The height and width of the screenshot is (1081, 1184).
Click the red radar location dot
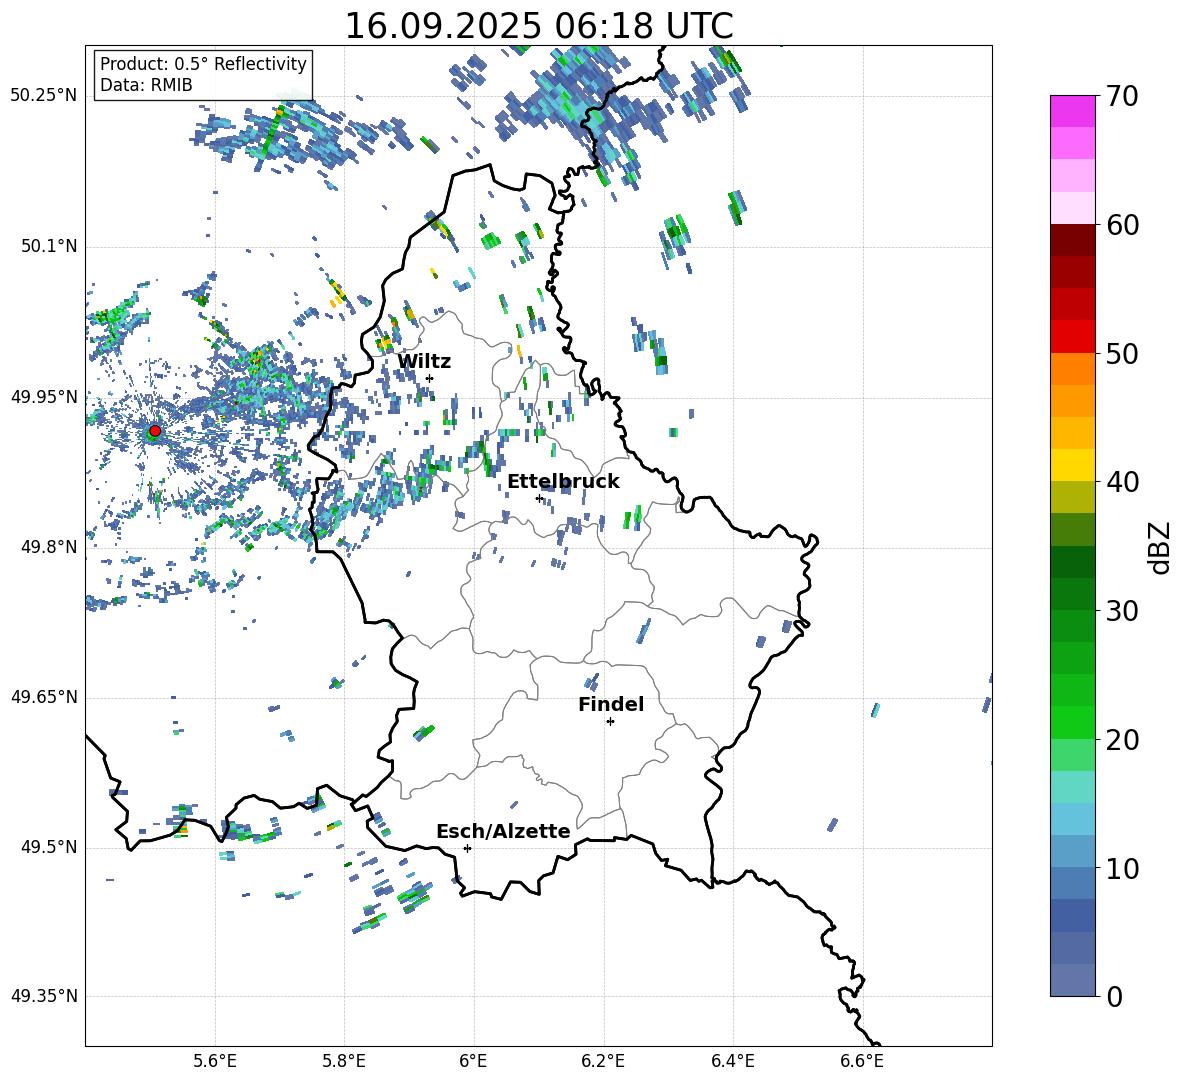(x=155, y=431)
